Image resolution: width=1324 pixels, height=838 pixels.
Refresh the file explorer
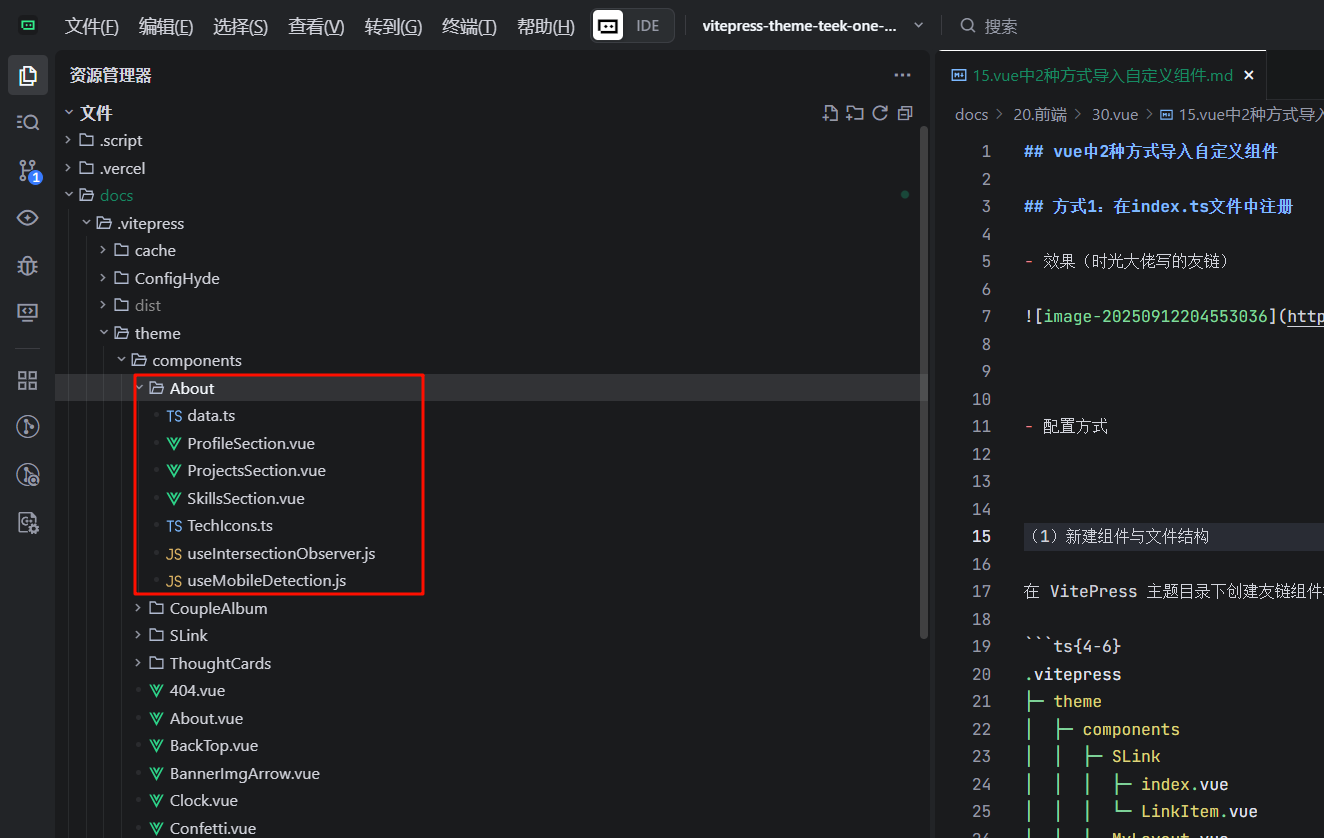(x=880, y=113)
